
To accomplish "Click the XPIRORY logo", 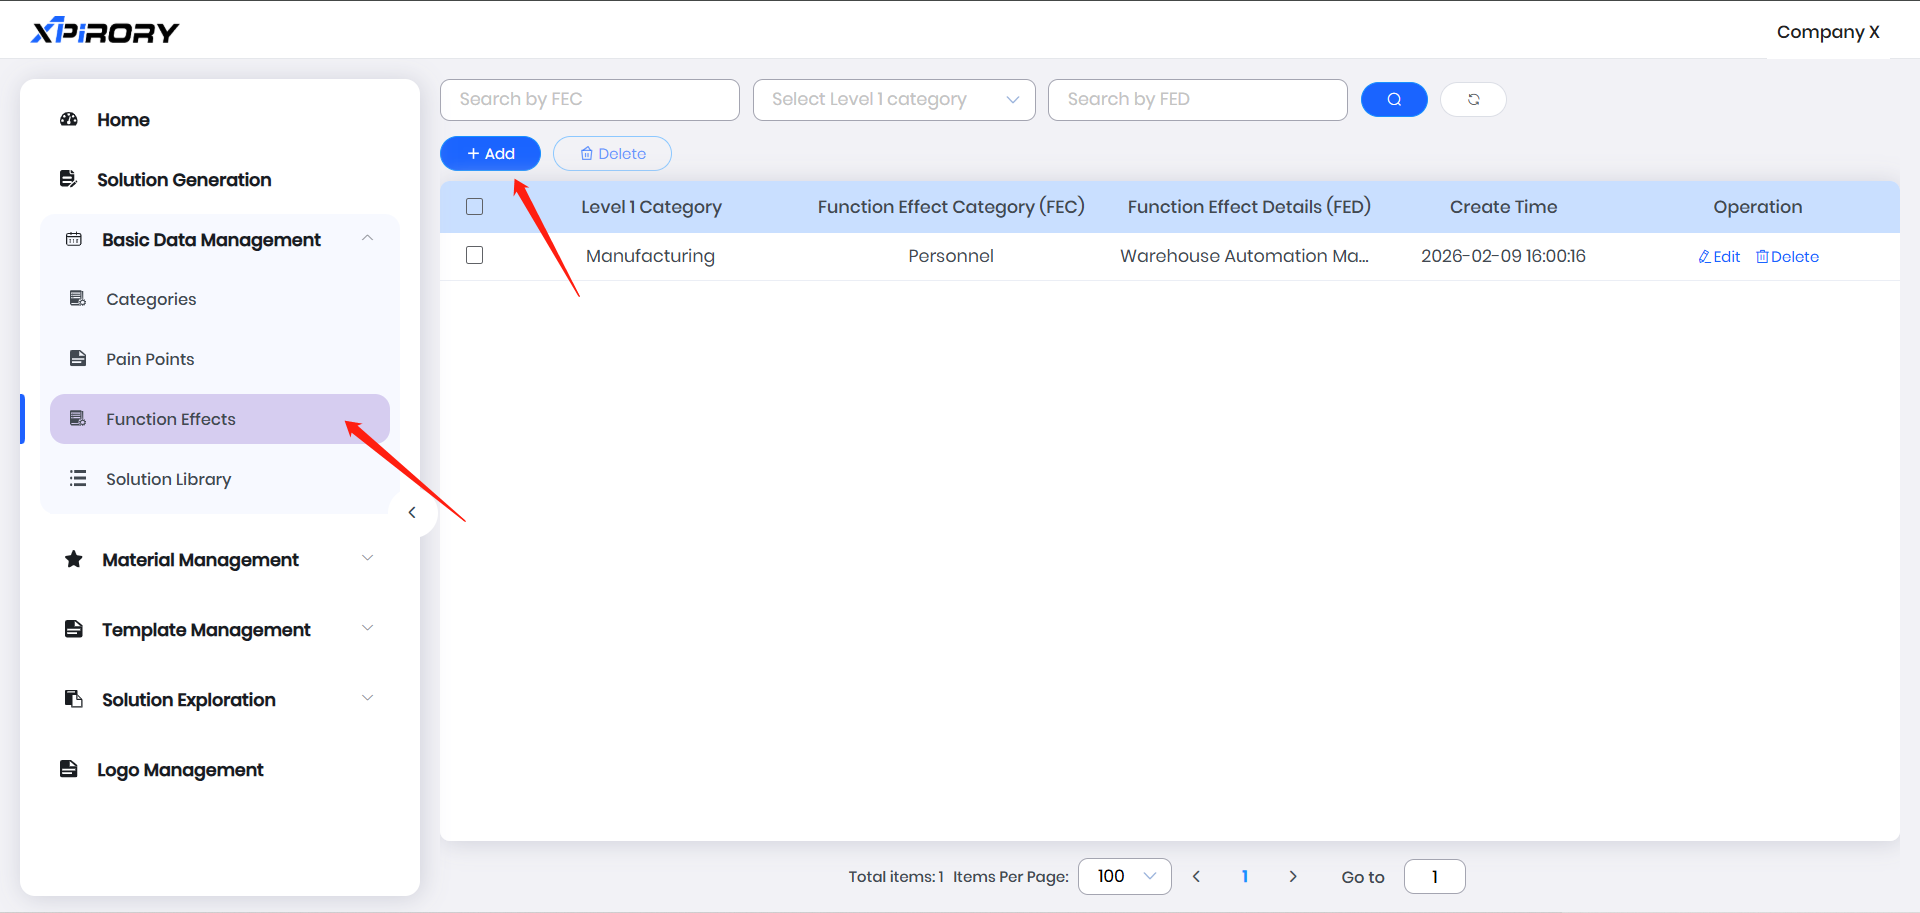I will pyautogui.click(x=105, y=31).
